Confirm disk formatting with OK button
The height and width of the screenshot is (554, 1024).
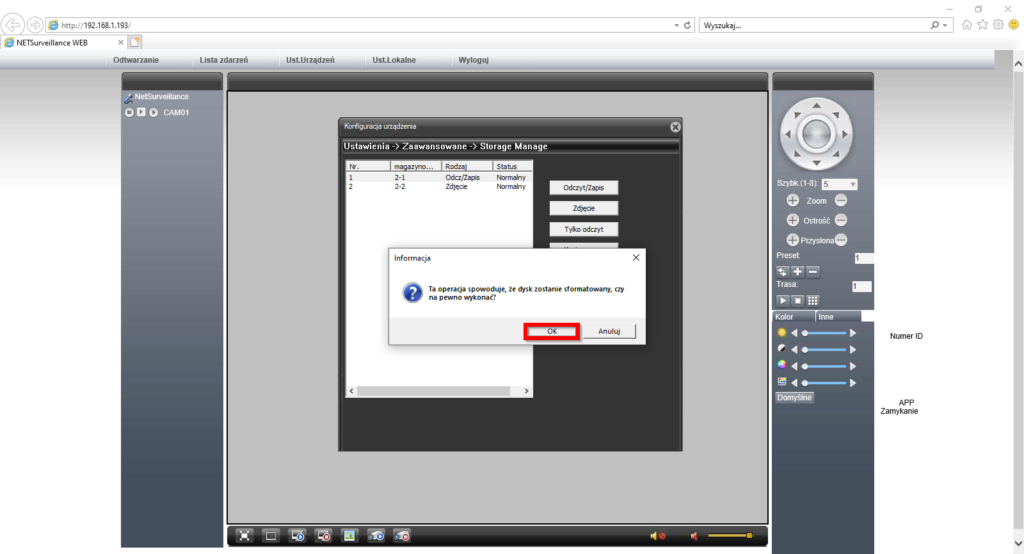coord(552,331)
